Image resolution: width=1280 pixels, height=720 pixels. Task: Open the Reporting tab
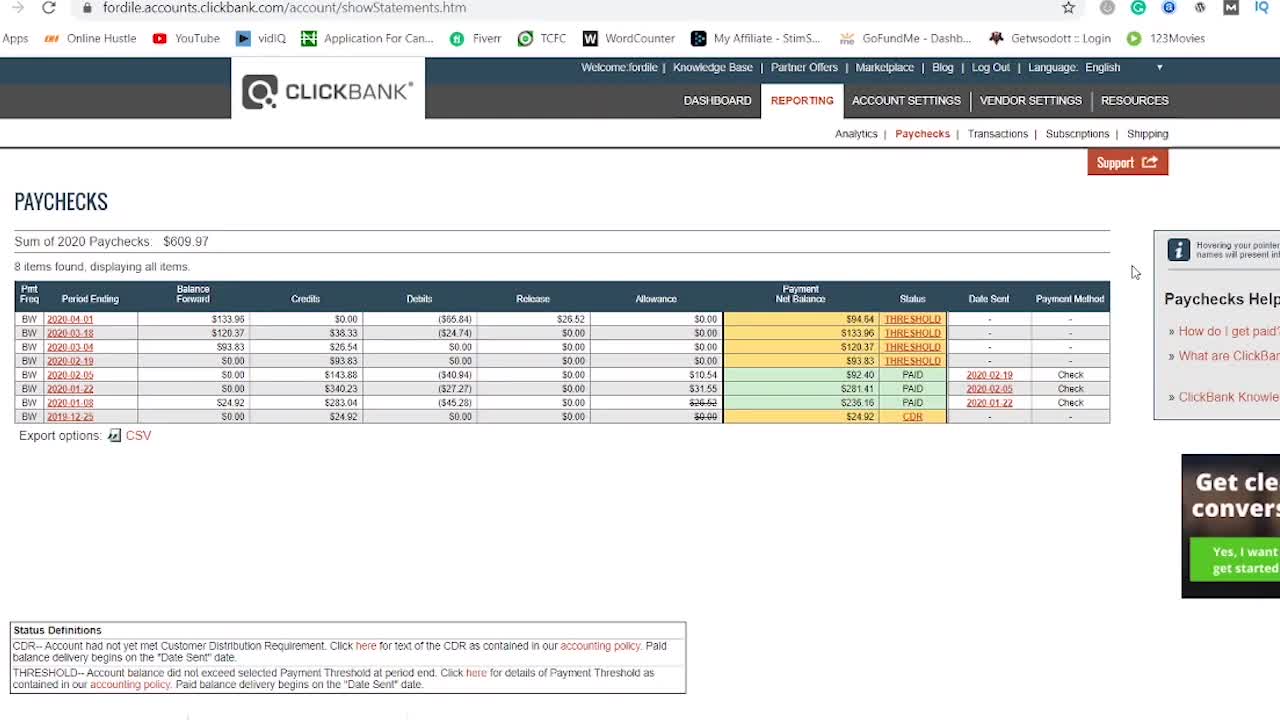click(802, 101)
